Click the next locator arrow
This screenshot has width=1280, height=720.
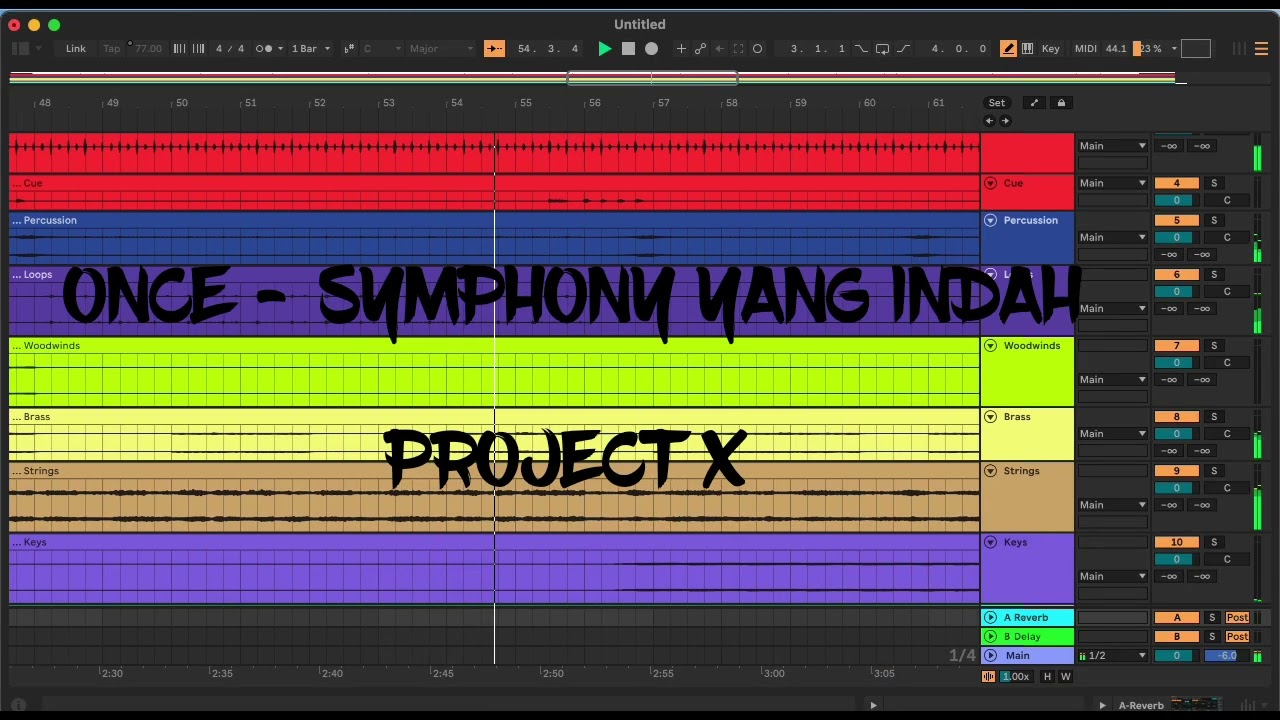pyautogui.click(x=1006, y=121)
